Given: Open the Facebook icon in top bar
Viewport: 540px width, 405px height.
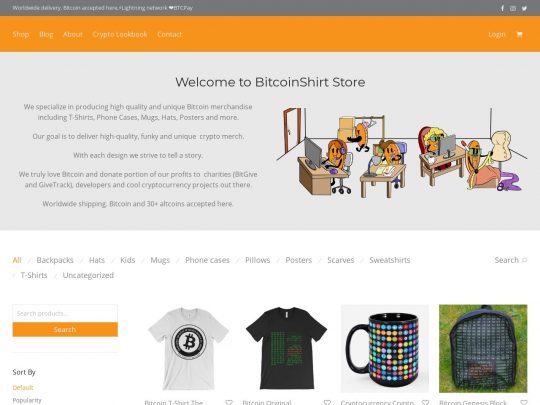Looking at the screenshot, I should pyautogui.click(x=502, y=8).
